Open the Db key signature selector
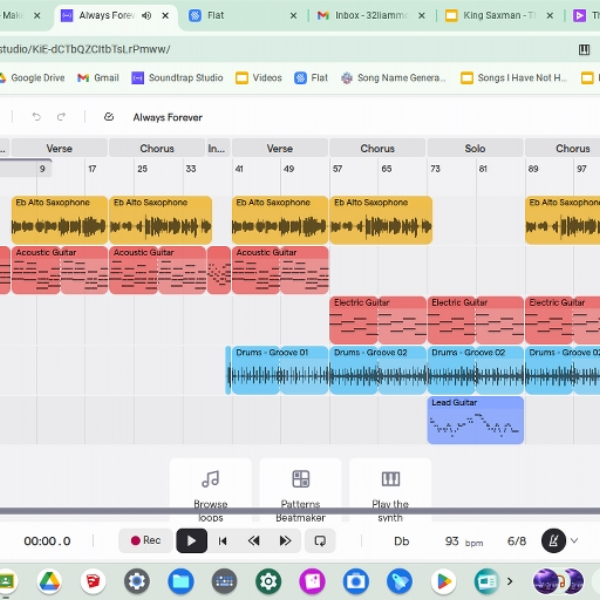 pyautogui.click(x=401, y=541)
